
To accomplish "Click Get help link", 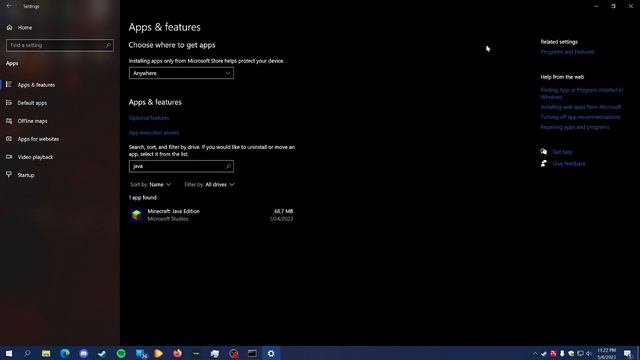I will pos(562,152).
